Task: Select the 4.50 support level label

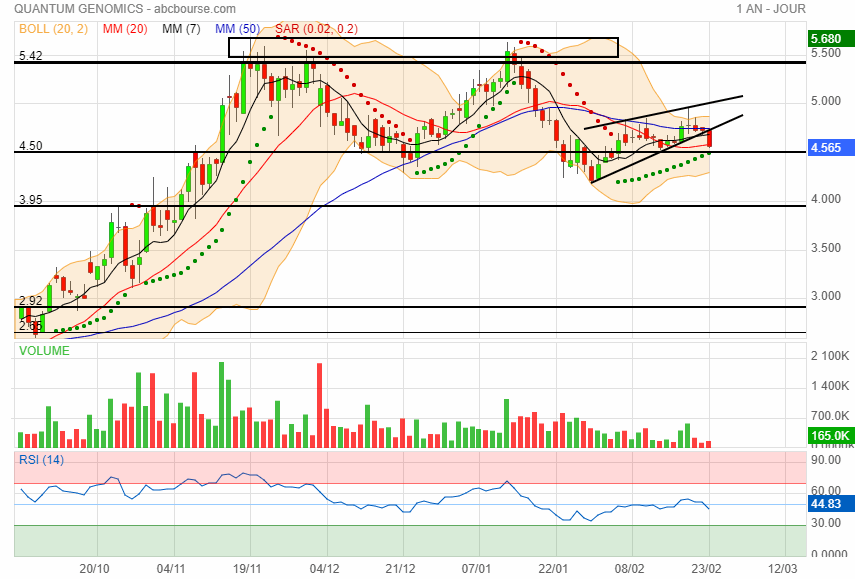Action: [31, 146]
